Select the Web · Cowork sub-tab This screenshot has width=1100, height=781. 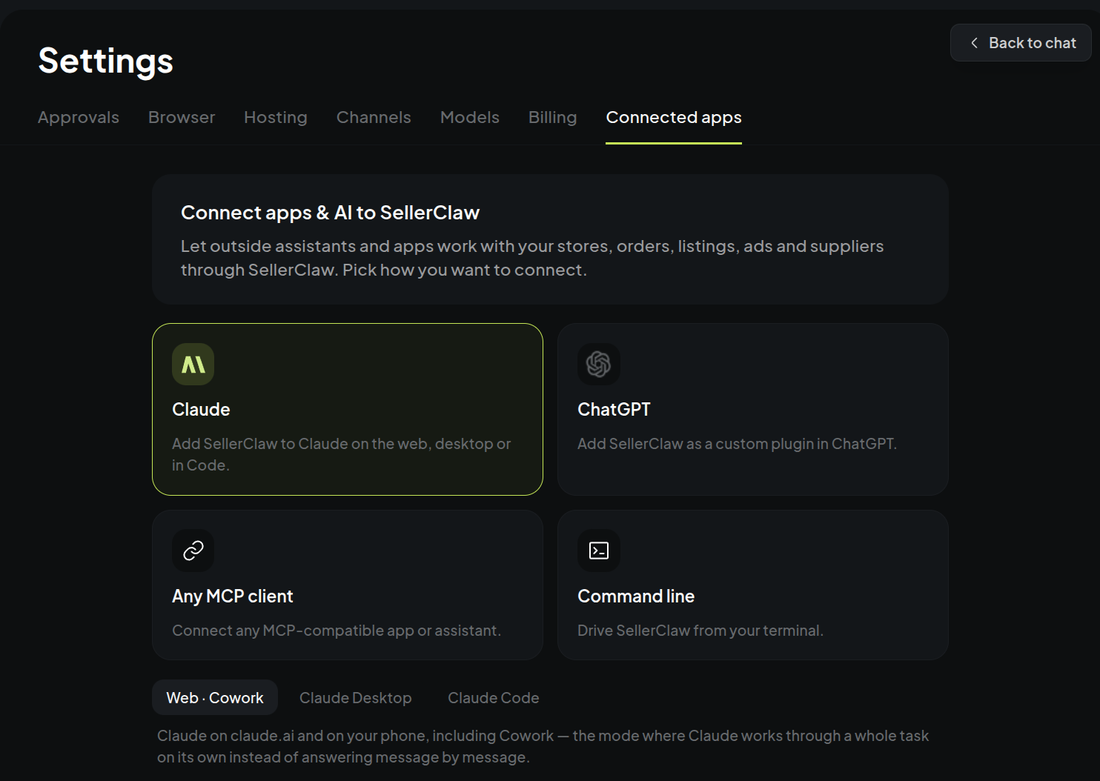215,697
